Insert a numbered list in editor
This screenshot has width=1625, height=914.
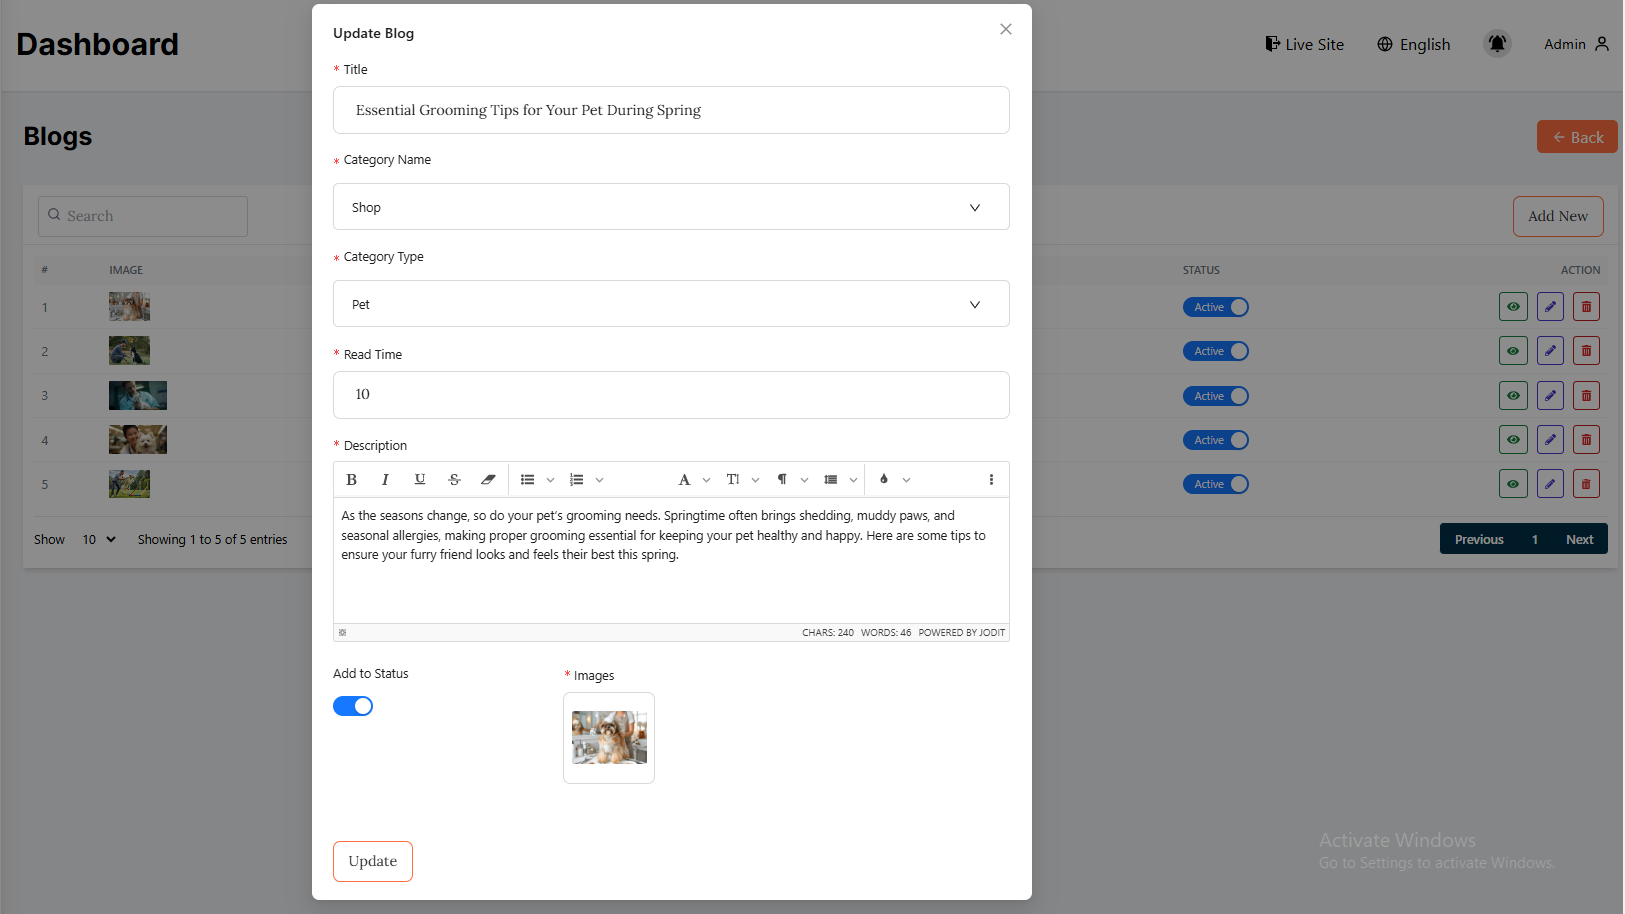click(x=577, y=480)
